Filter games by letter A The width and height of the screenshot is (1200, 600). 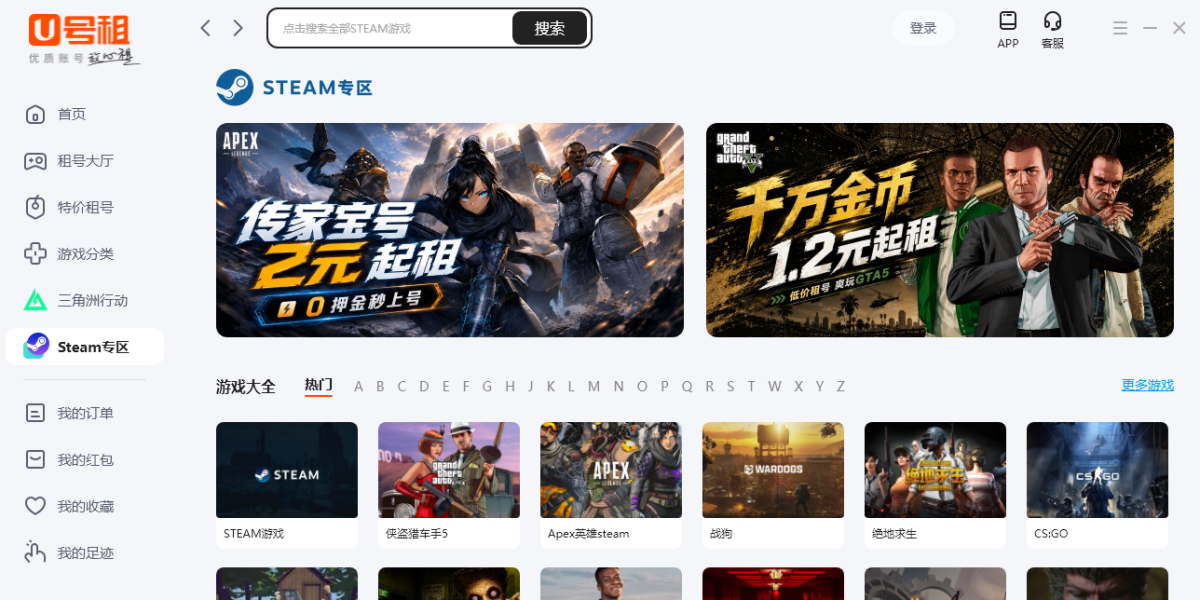click(x=358, y=386)
